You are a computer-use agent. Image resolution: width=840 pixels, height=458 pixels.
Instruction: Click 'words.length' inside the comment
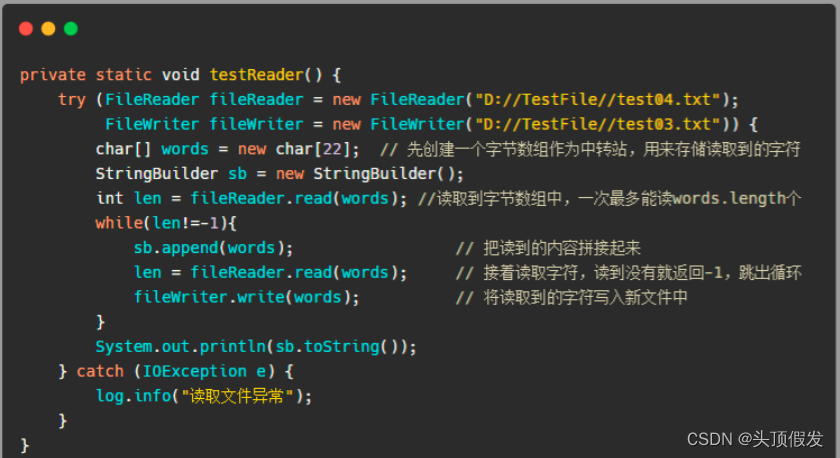click(729, 198)
